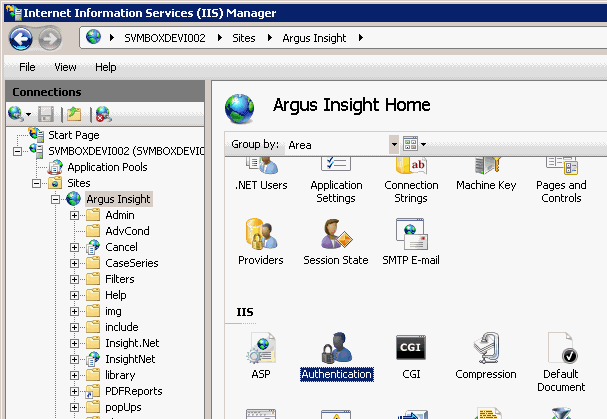Viewport: 607px width, 419px height.
Task: Select the Insight.Net folder in tree
Action: click(132, 343)
